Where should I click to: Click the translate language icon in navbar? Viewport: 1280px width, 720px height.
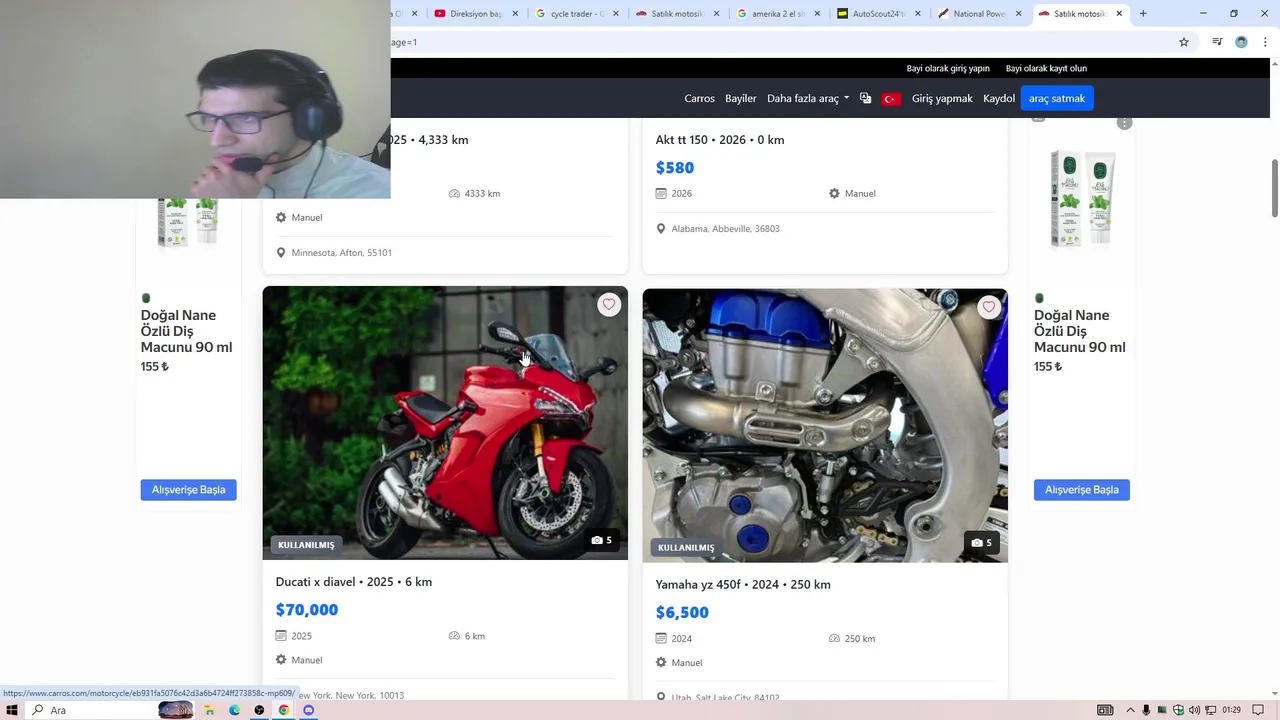pyautogui.click(x=865, y=98)
